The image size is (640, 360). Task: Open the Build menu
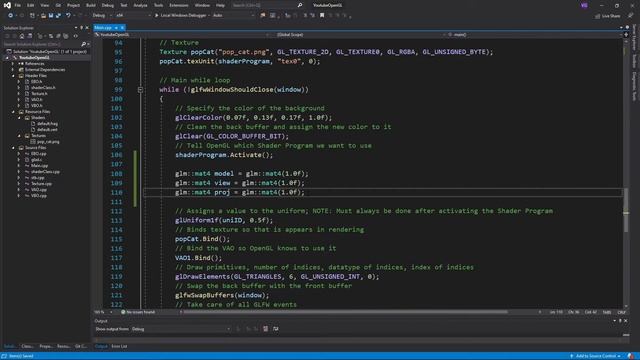(x=91, y=5)
